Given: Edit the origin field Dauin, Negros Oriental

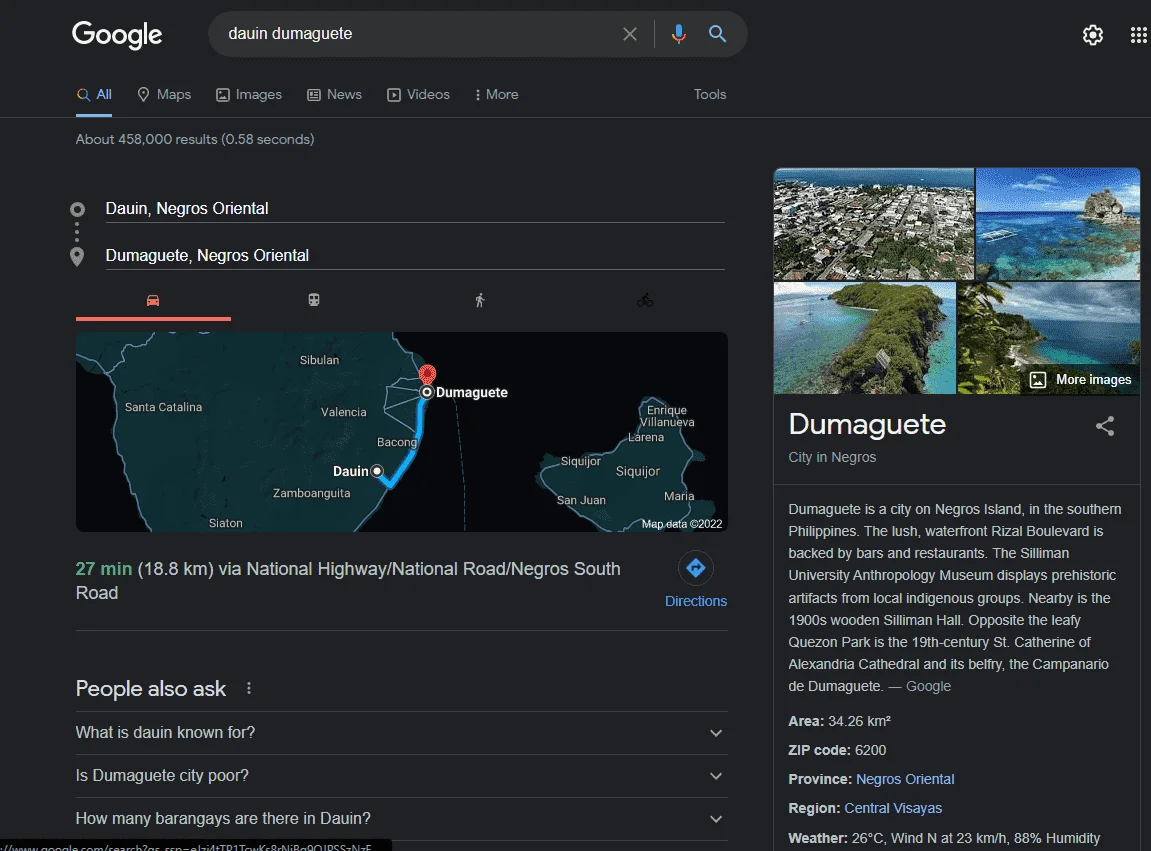Looking at the screenshot, I should point(415,209).
